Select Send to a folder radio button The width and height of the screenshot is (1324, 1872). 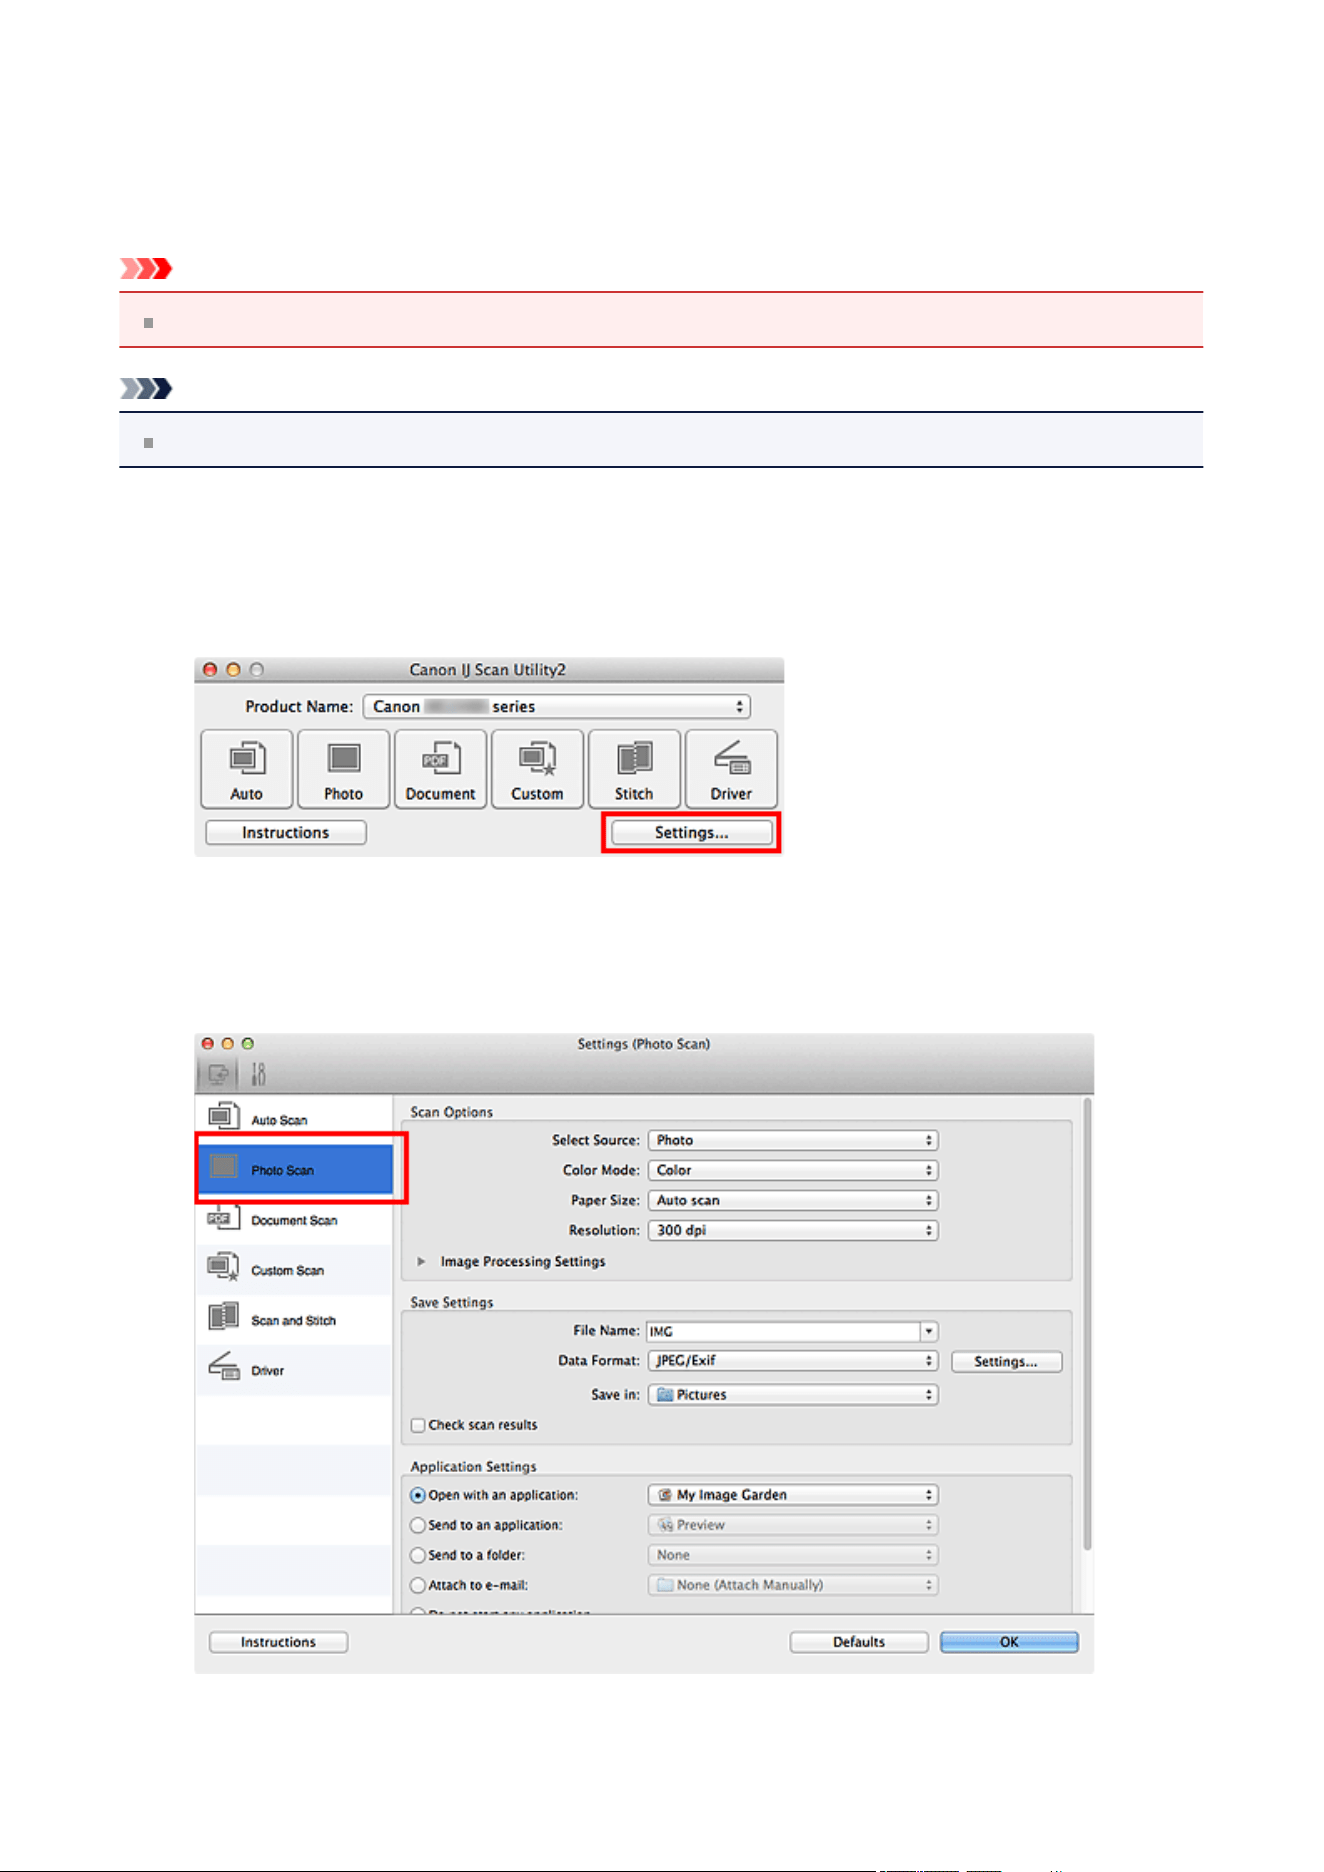click(x=418, y=1556)
